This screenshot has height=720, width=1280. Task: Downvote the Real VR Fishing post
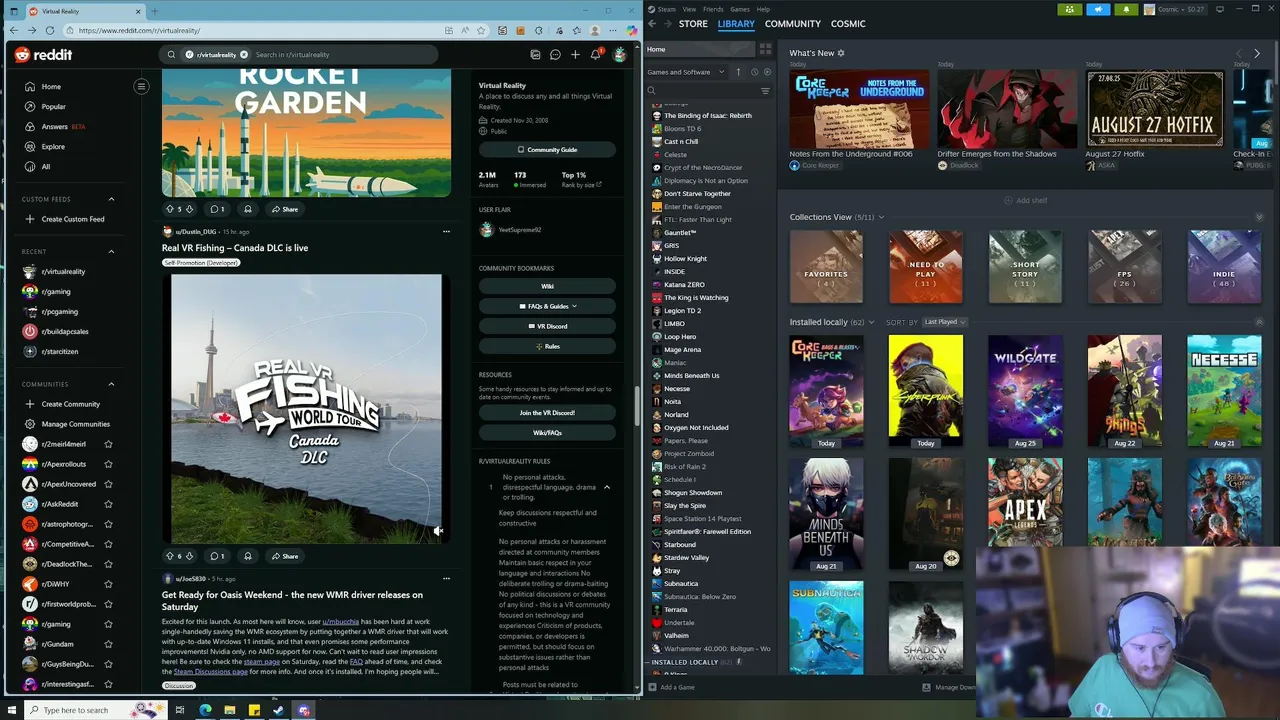click(189, 556)
